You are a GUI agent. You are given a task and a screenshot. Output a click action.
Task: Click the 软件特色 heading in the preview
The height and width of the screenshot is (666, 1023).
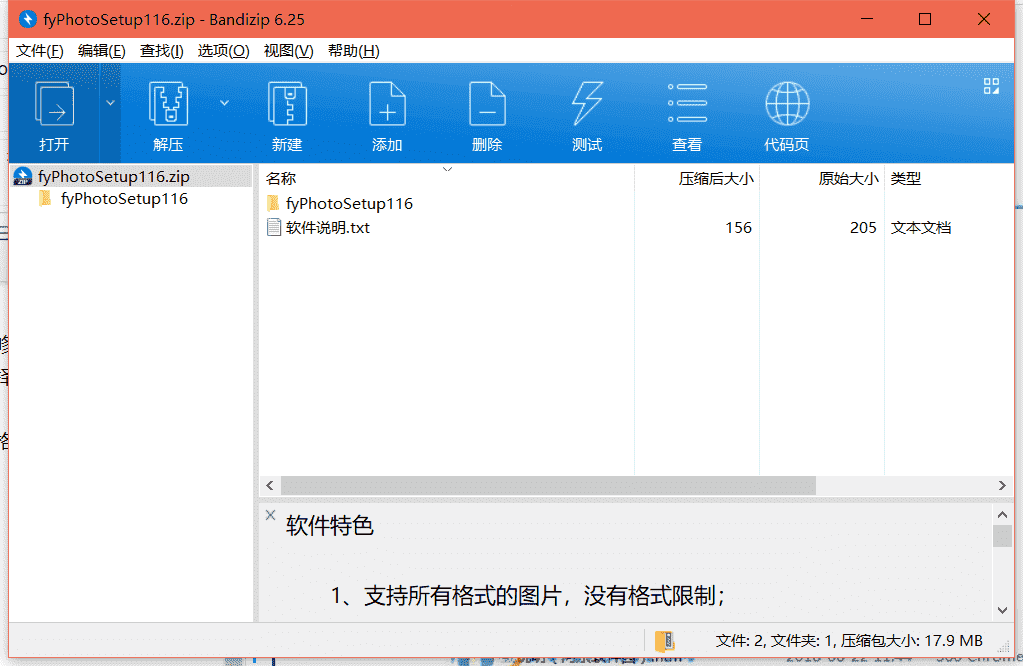tap(329, 525)
